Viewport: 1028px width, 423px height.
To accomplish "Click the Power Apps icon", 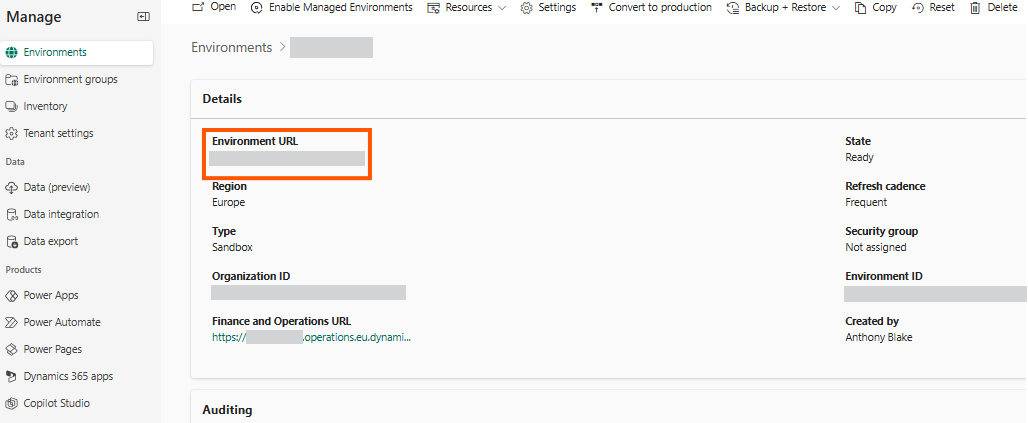I will [x=11, y=296].
